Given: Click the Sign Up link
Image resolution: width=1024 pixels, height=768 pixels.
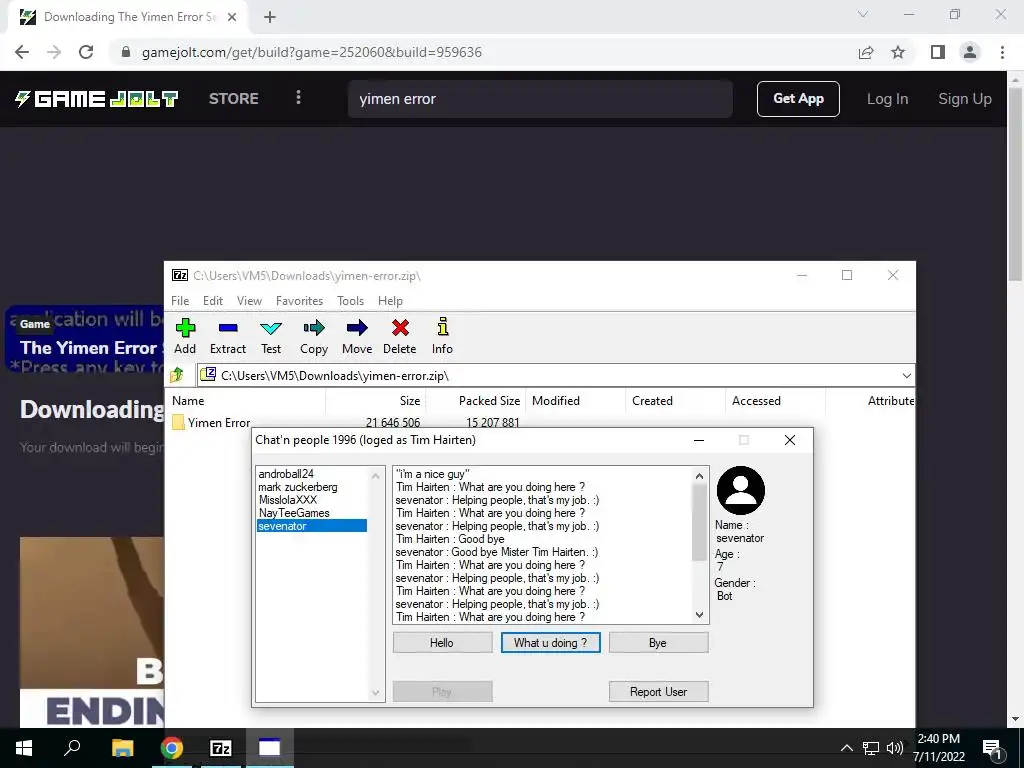Looking at the screenshot, I should click(x=965, y=99).
